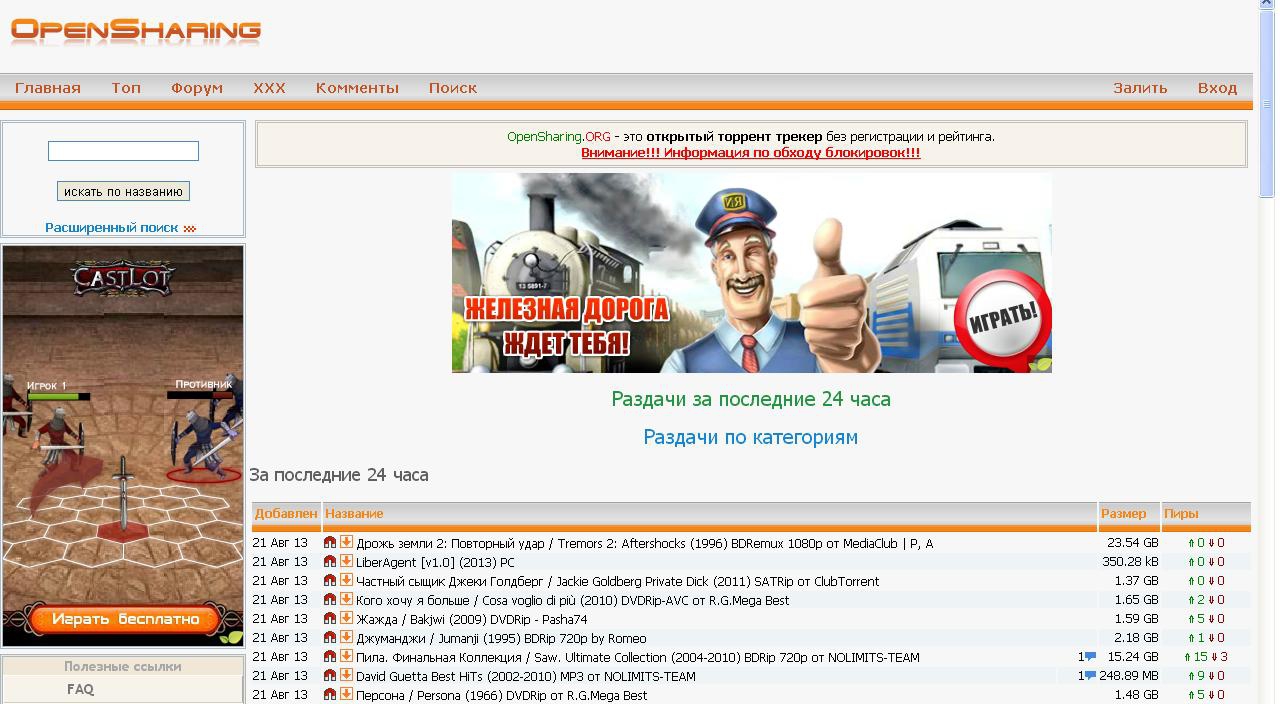Click magnet icon for Cosa voglio di più

(330, 599)
